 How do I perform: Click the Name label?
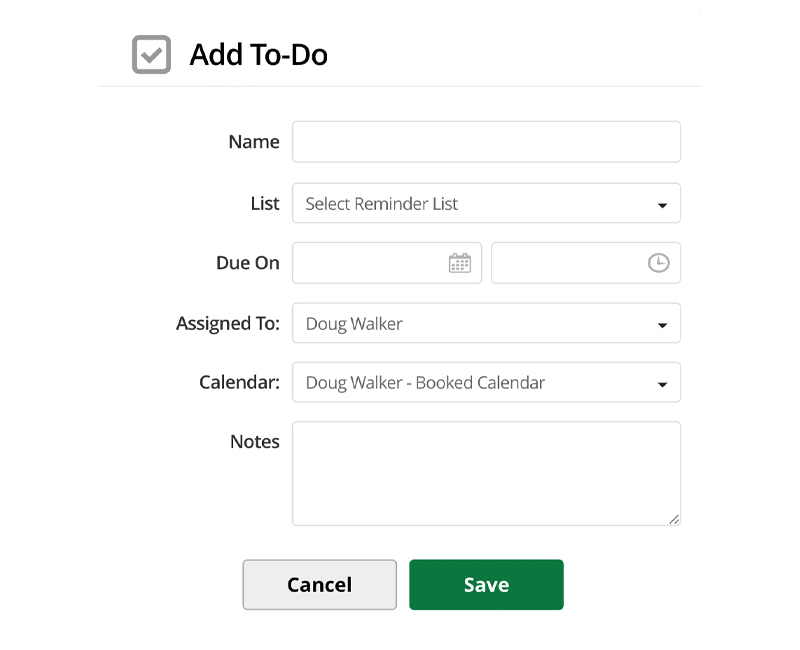[253, 141]
